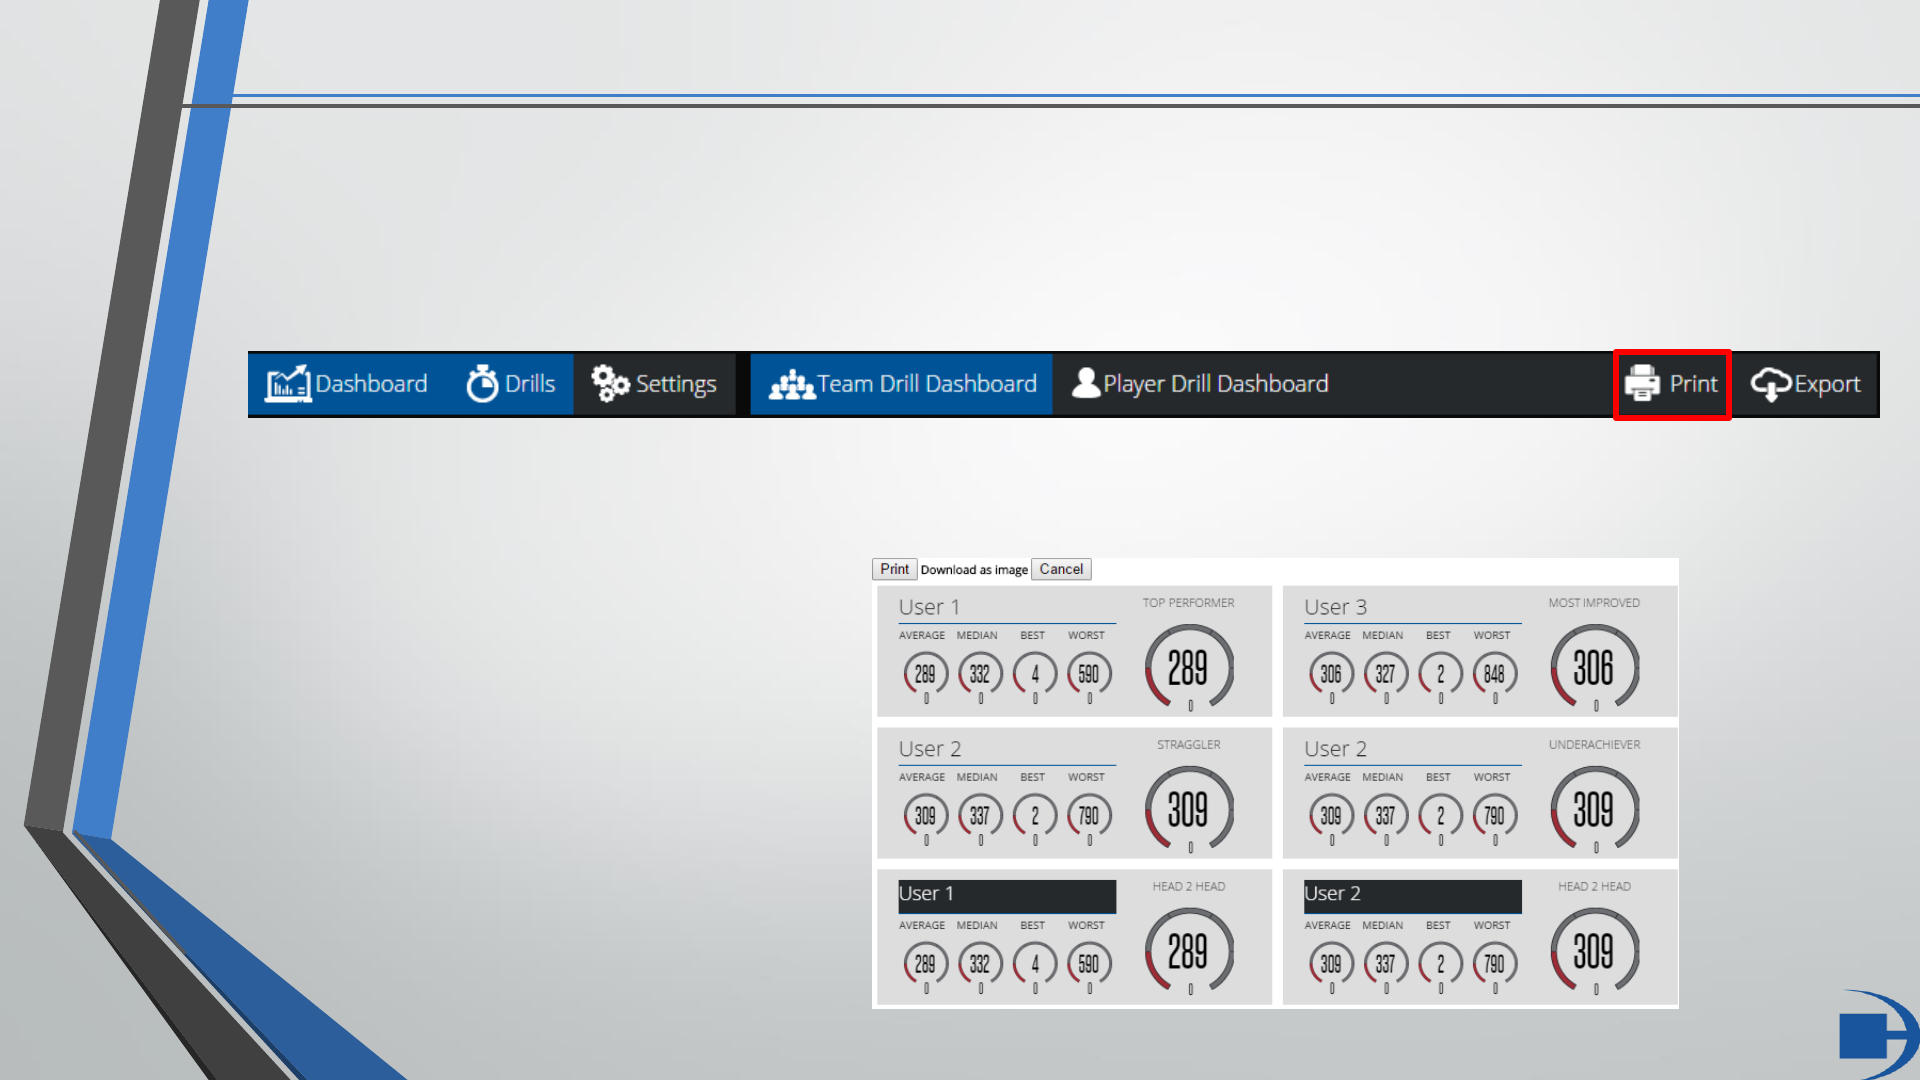Viewport: 1920px width, 1080px height.
Task: Click the Team Drill Dashboard group icon
Action: (792, 385)
